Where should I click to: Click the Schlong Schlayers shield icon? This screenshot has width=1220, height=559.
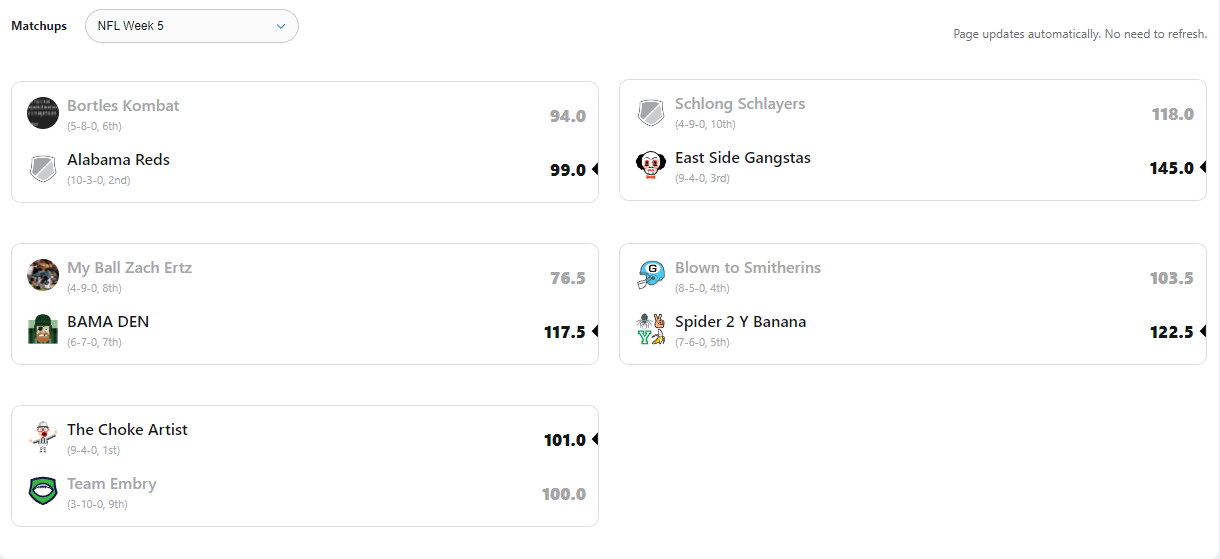651,112
